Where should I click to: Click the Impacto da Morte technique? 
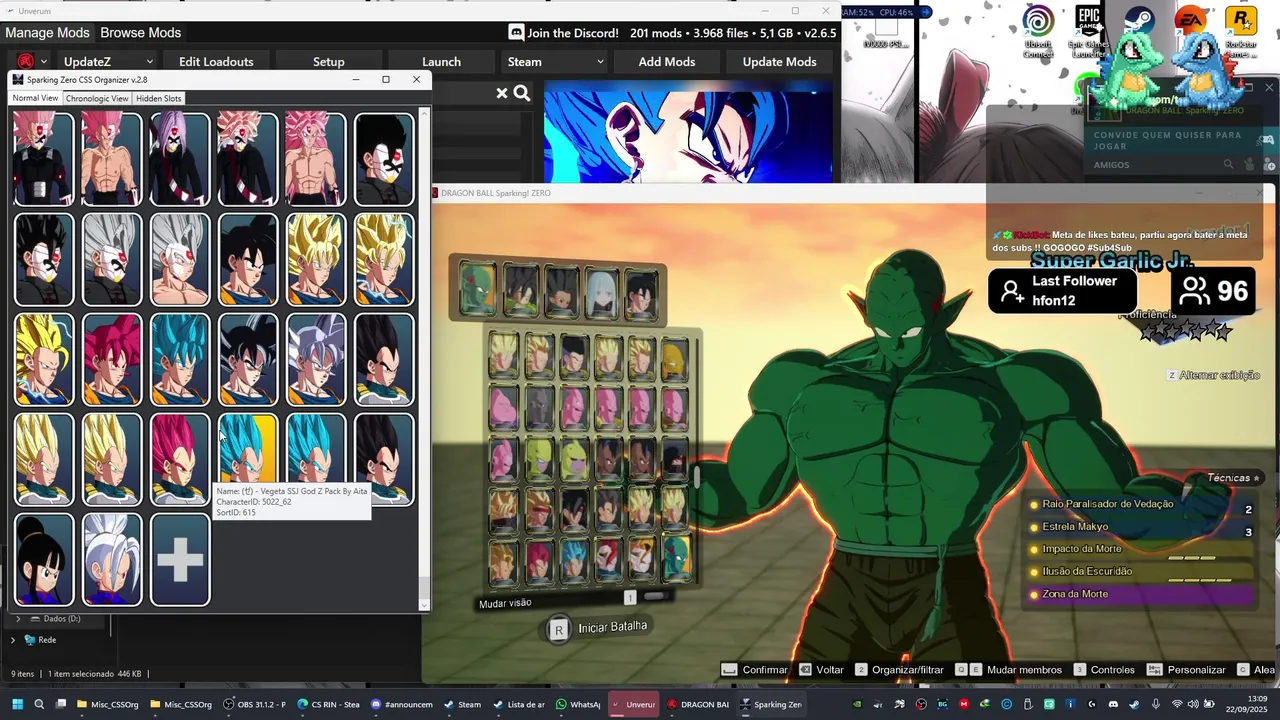point(1141,549)
